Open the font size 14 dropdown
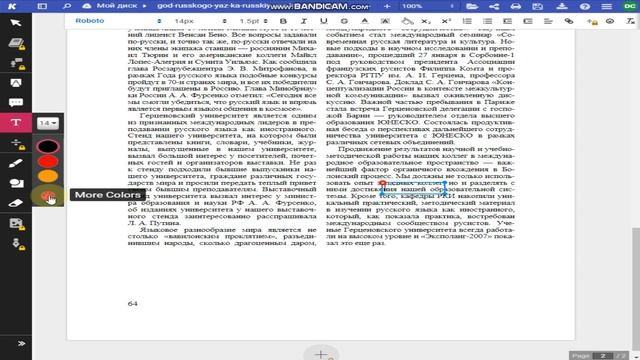 click(48, 123)
